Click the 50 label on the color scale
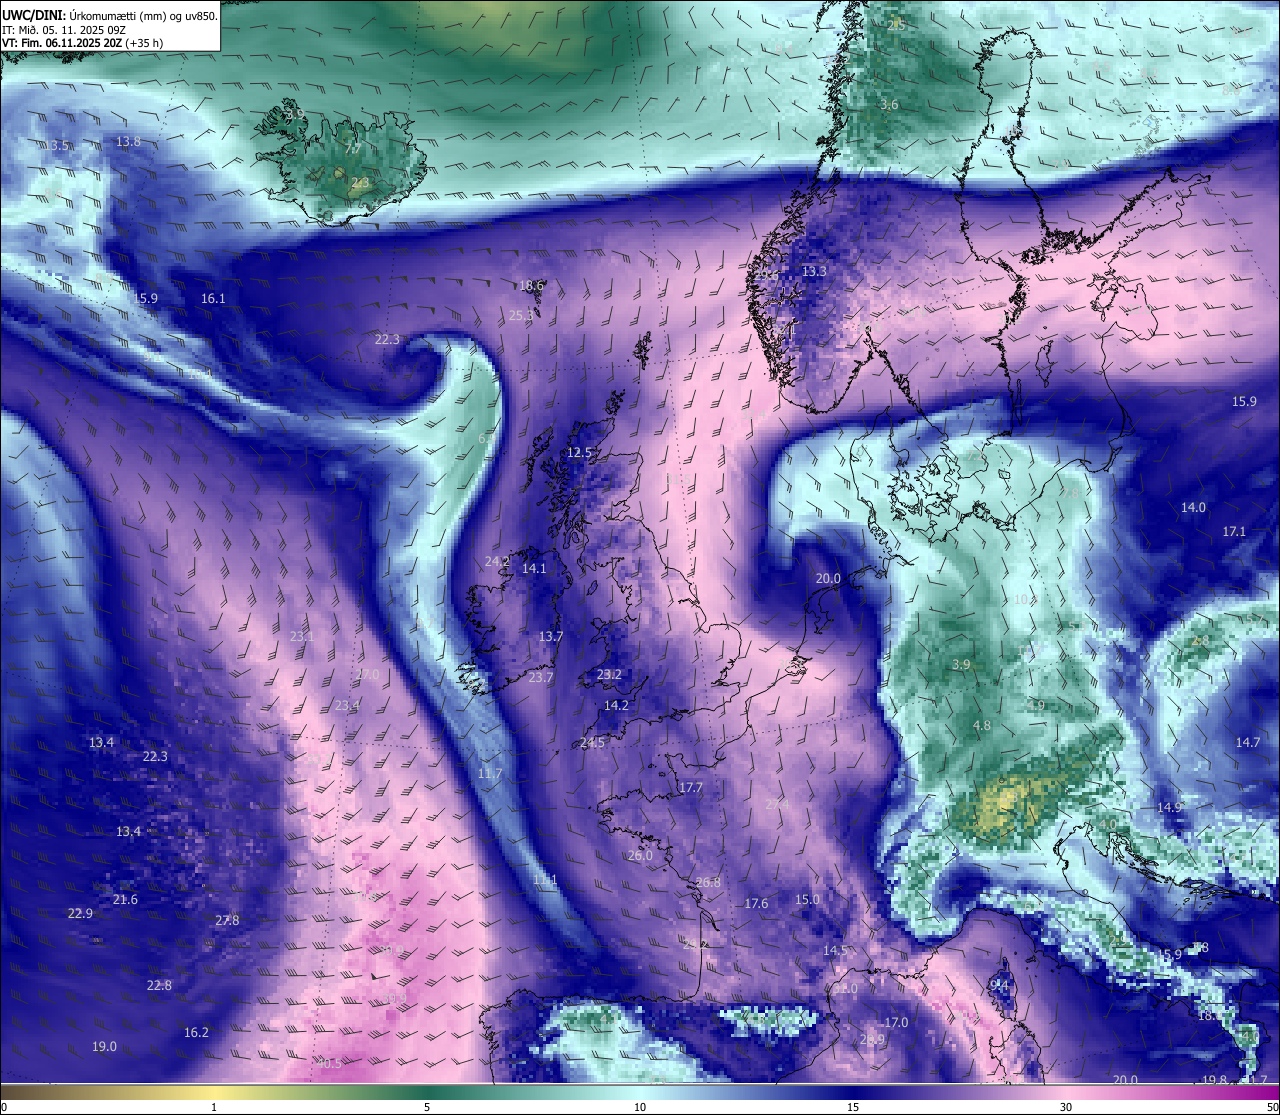1280x1115 pixels. tap(1272, 1107)
